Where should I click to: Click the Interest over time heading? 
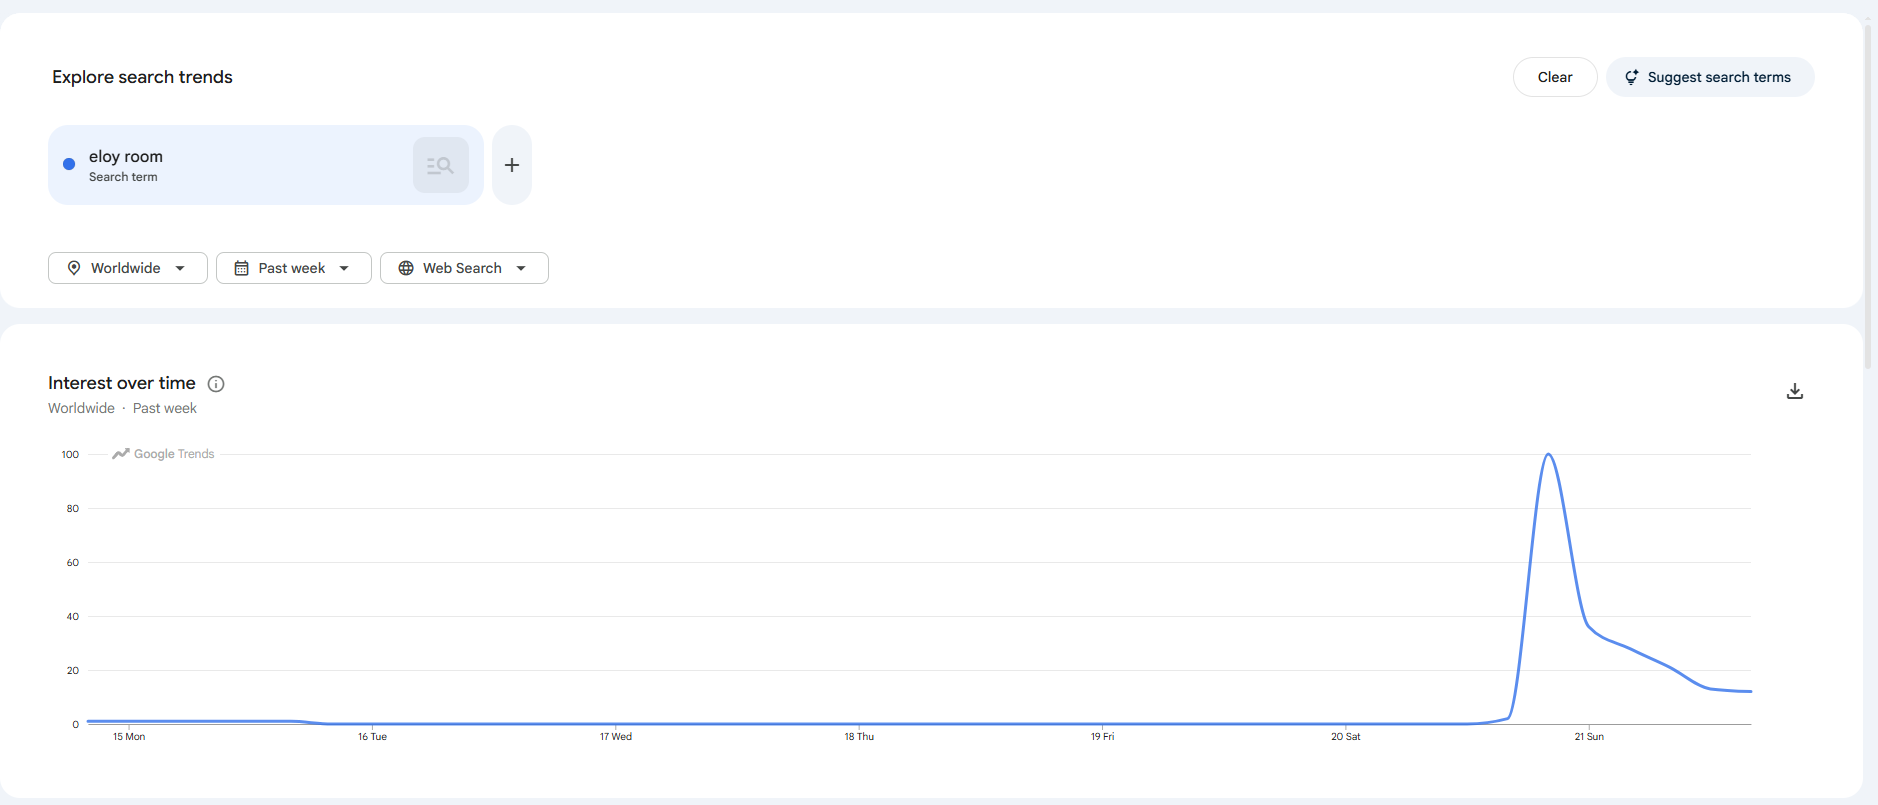[x=122, y=383]
